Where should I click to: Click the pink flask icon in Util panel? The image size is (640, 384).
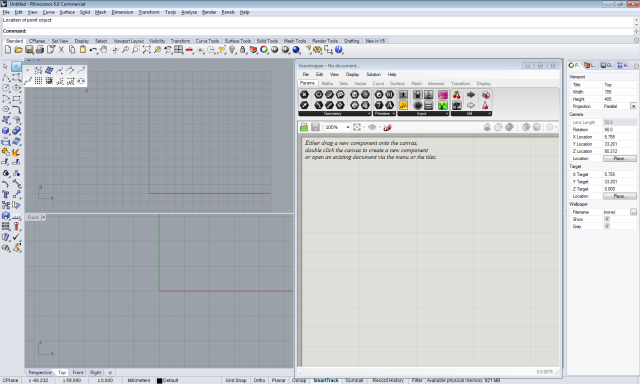click(485, 105)
